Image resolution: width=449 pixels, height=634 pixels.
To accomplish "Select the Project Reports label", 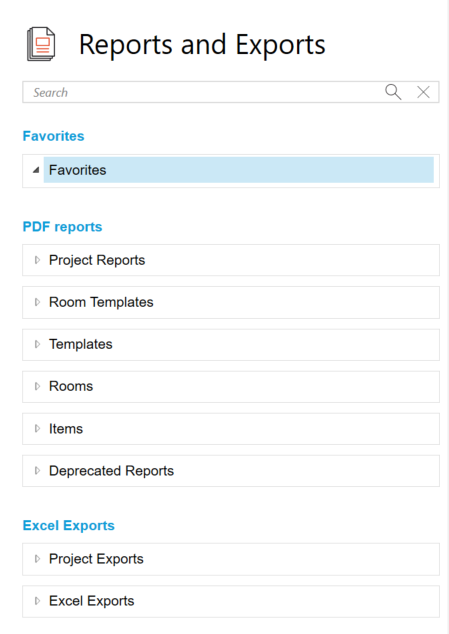I will pos(97,260).
